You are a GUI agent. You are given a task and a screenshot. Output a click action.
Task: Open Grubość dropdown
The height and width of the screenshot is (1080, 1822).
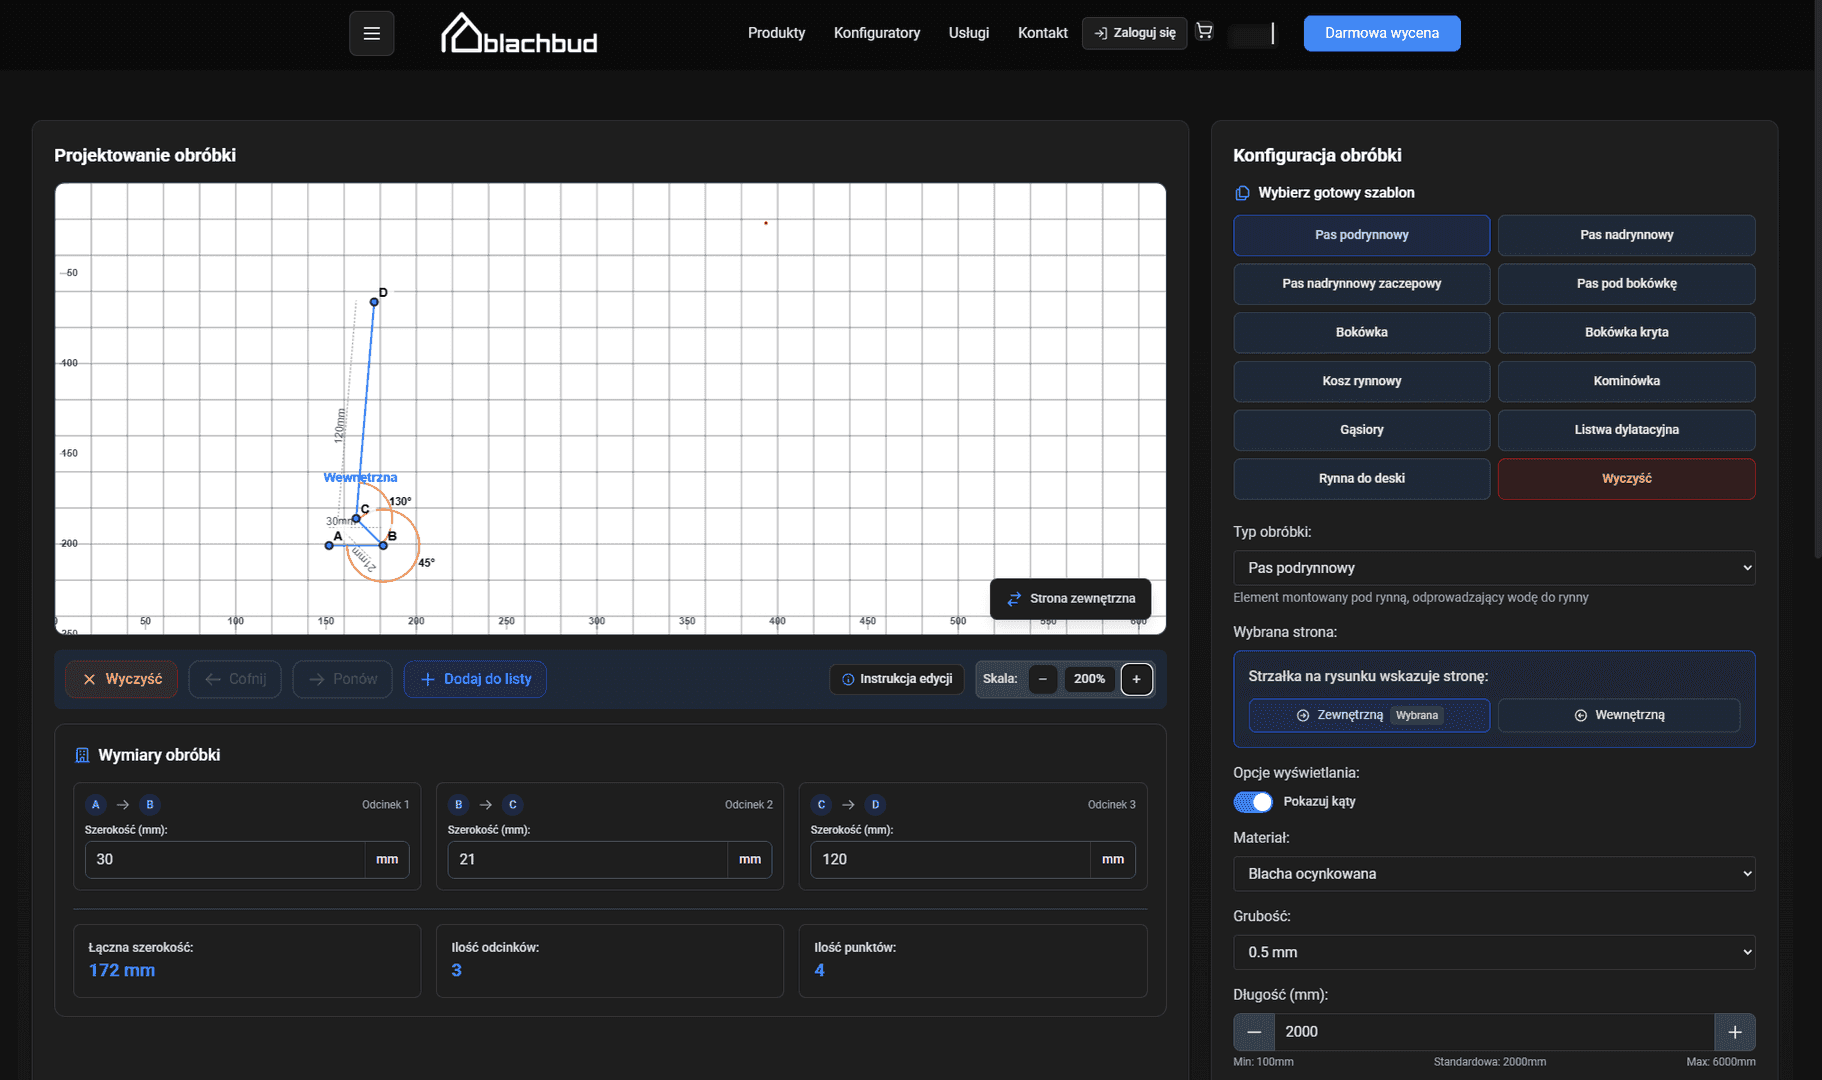point(1494,952)
